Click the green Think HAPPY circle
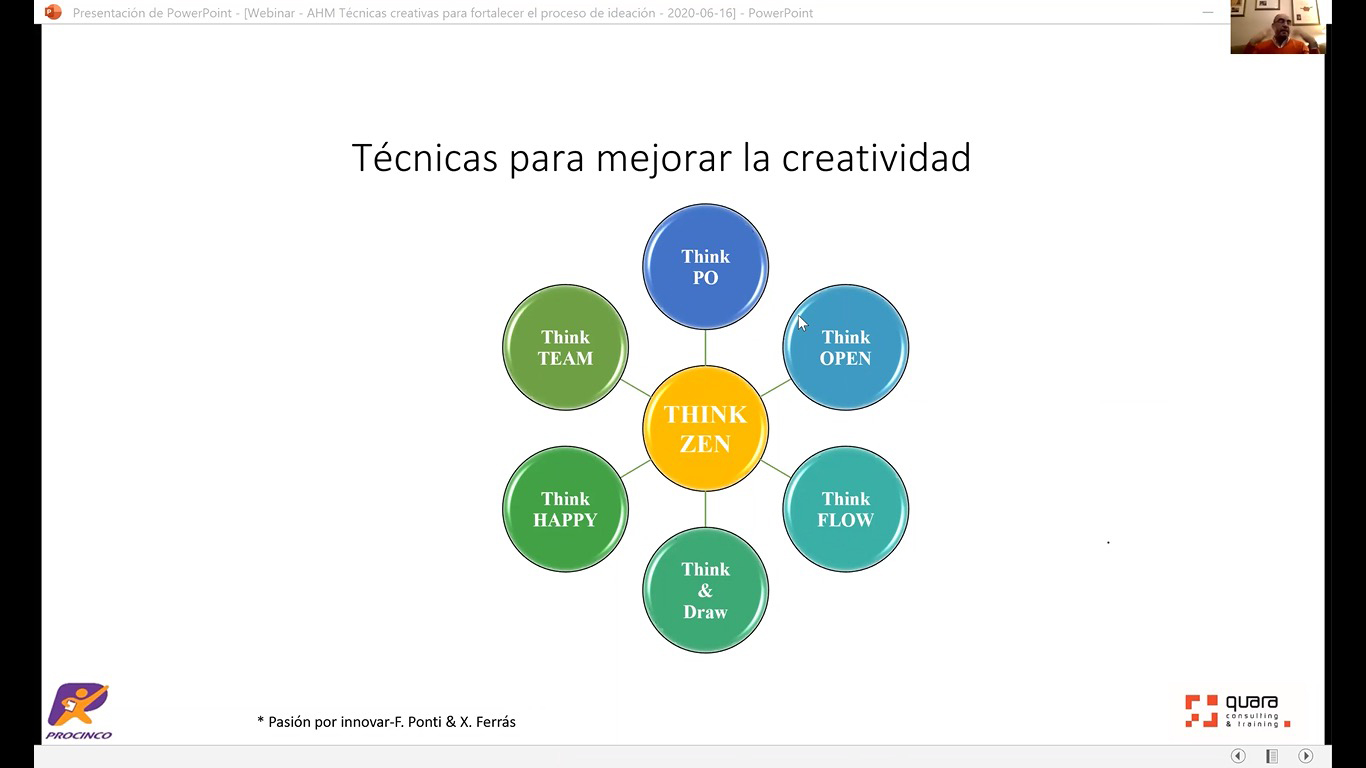1366x768 pixels. pos(565,509)
